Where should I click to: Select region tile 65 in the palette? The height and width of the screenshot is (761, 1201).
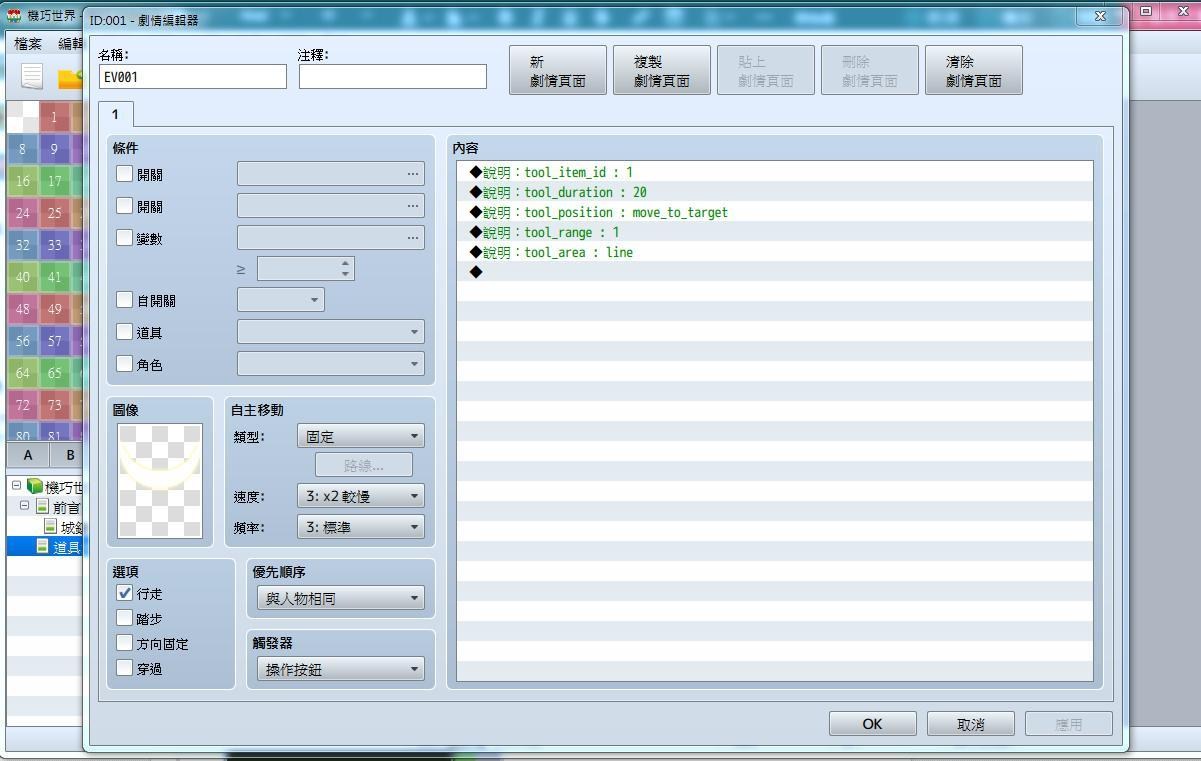55,373
